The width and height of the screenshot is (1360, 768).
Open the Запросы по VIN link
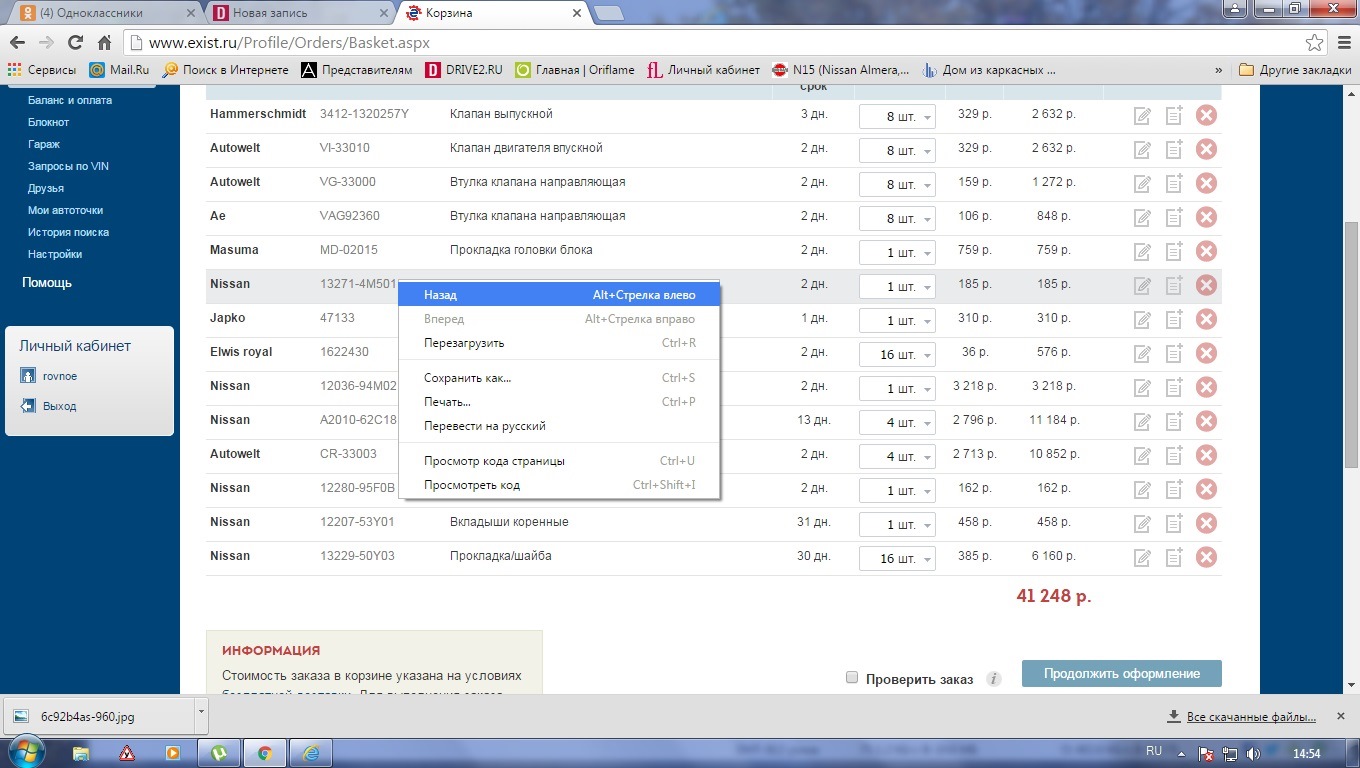pos(68,166)
